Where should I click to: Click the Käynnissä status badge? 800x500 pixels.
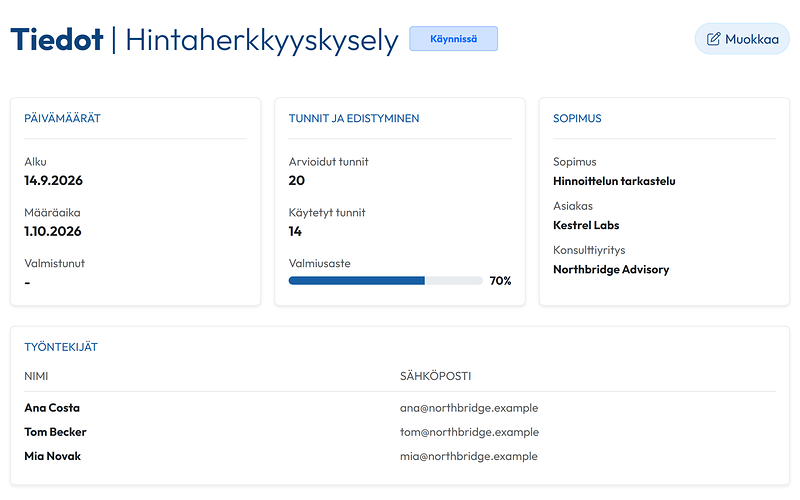click(454, 39)
